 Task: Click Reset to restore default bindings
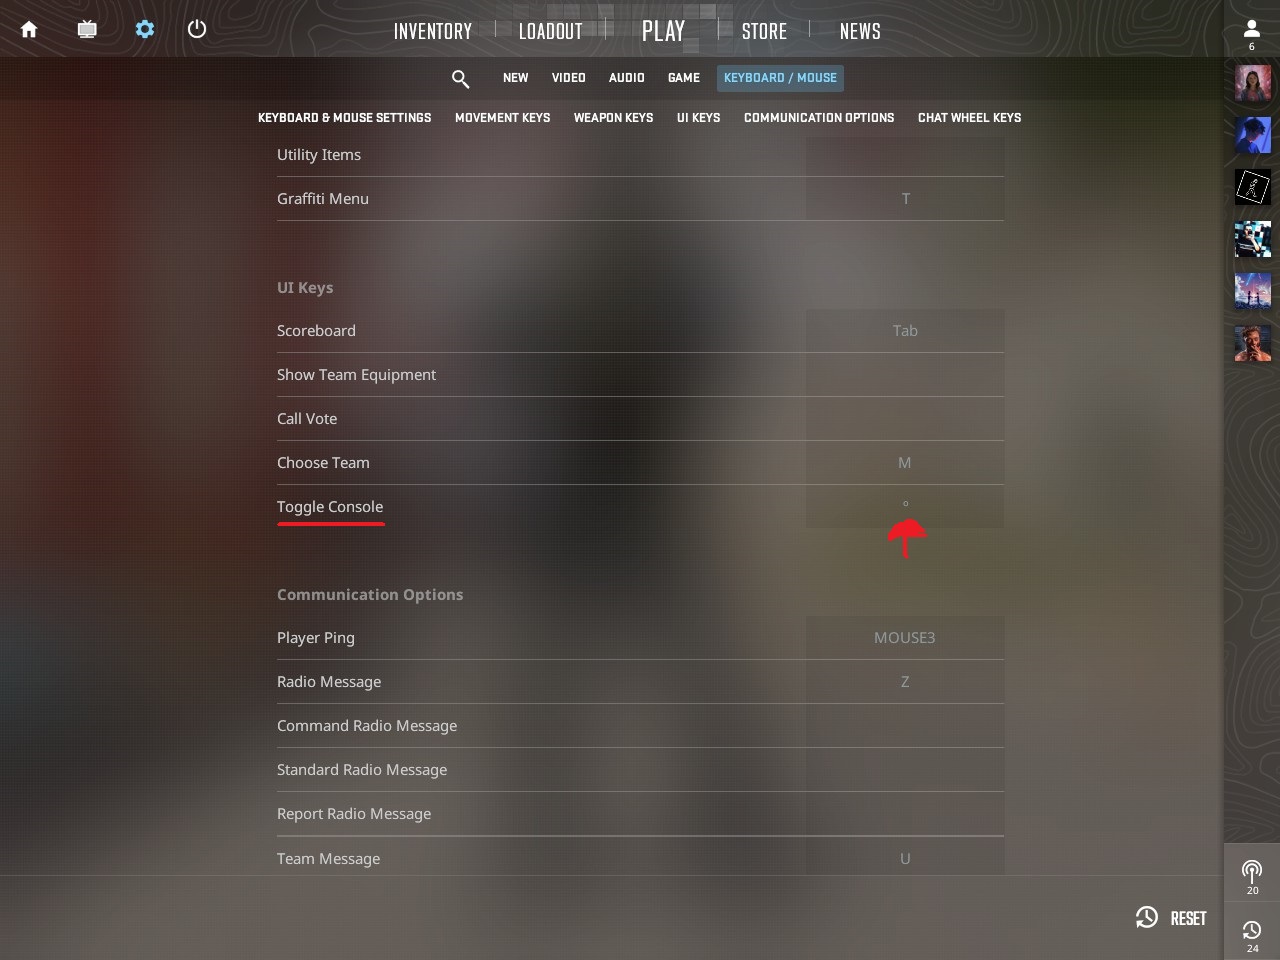[x=1171, y=918]
